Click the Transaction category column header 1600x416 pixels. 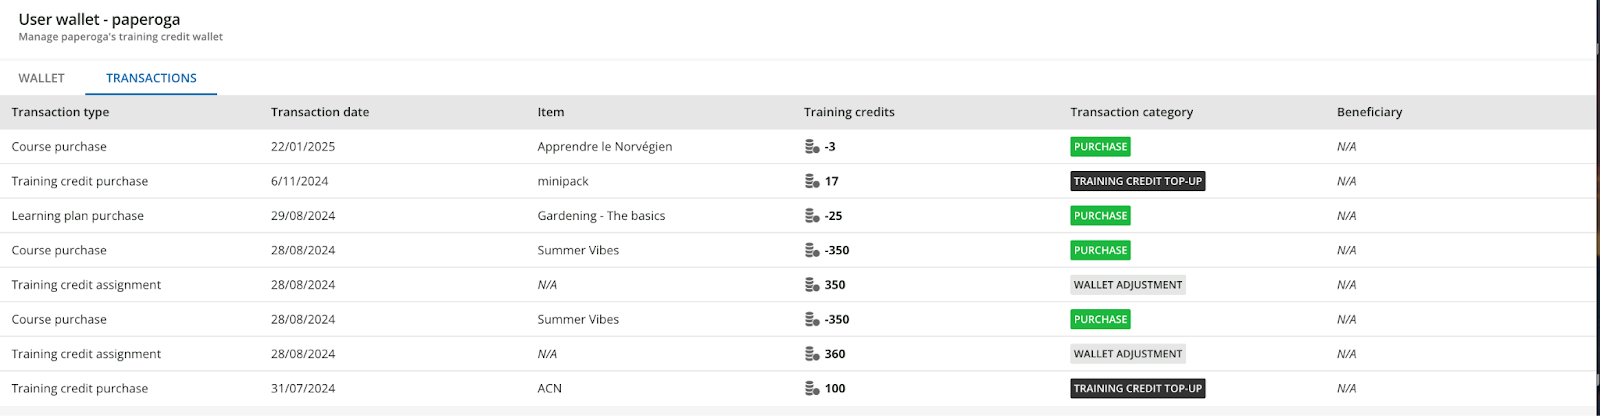[1131, 112]
